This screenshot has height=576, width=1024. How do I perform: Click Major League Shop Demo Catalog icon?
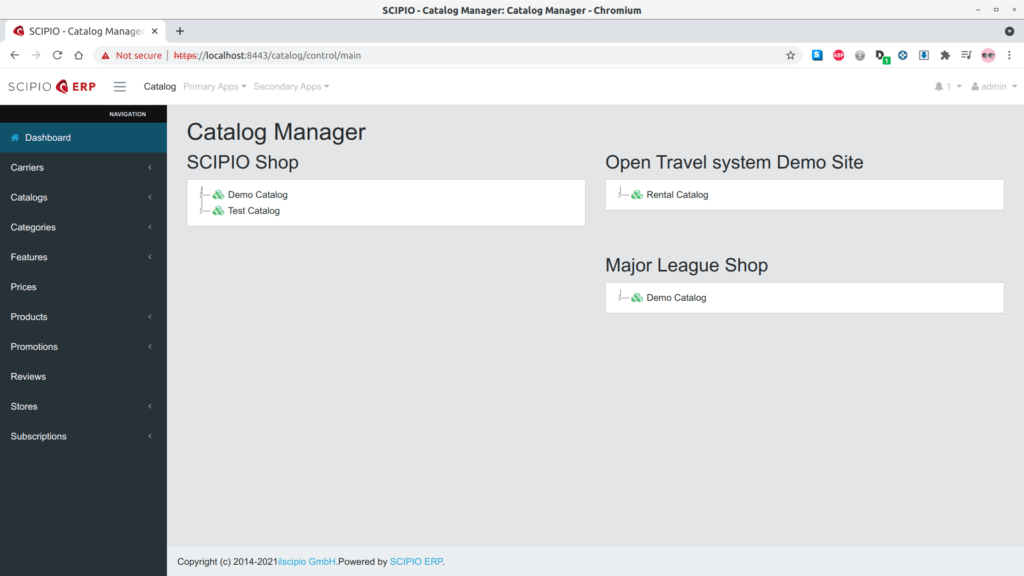[637, 298]
